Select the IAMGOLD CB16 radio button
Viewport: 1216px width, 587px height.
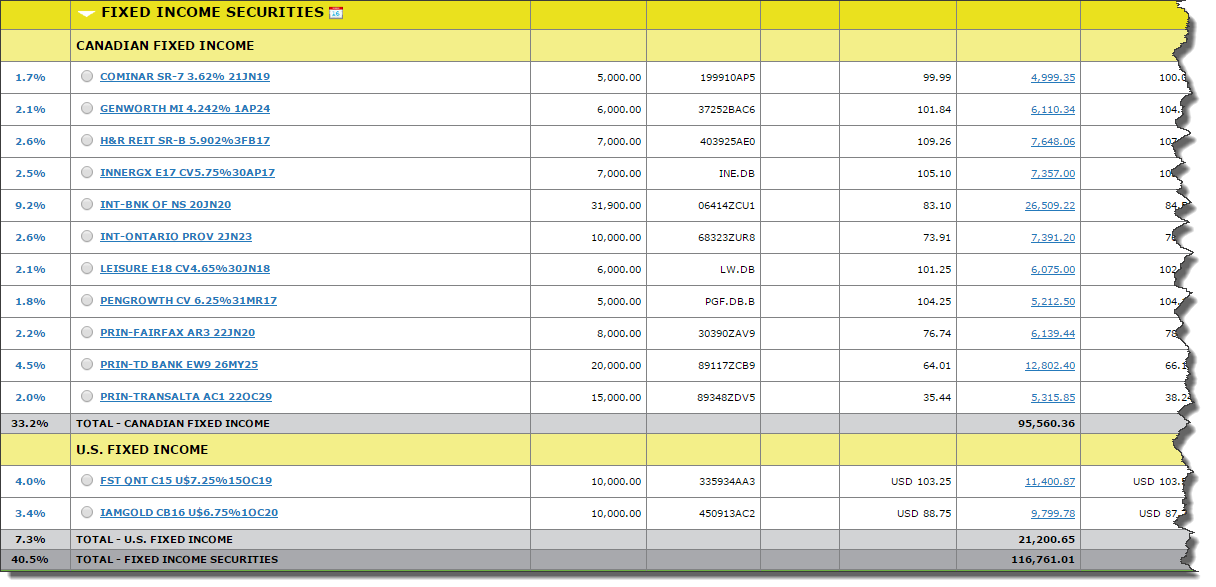pos(87,513)
